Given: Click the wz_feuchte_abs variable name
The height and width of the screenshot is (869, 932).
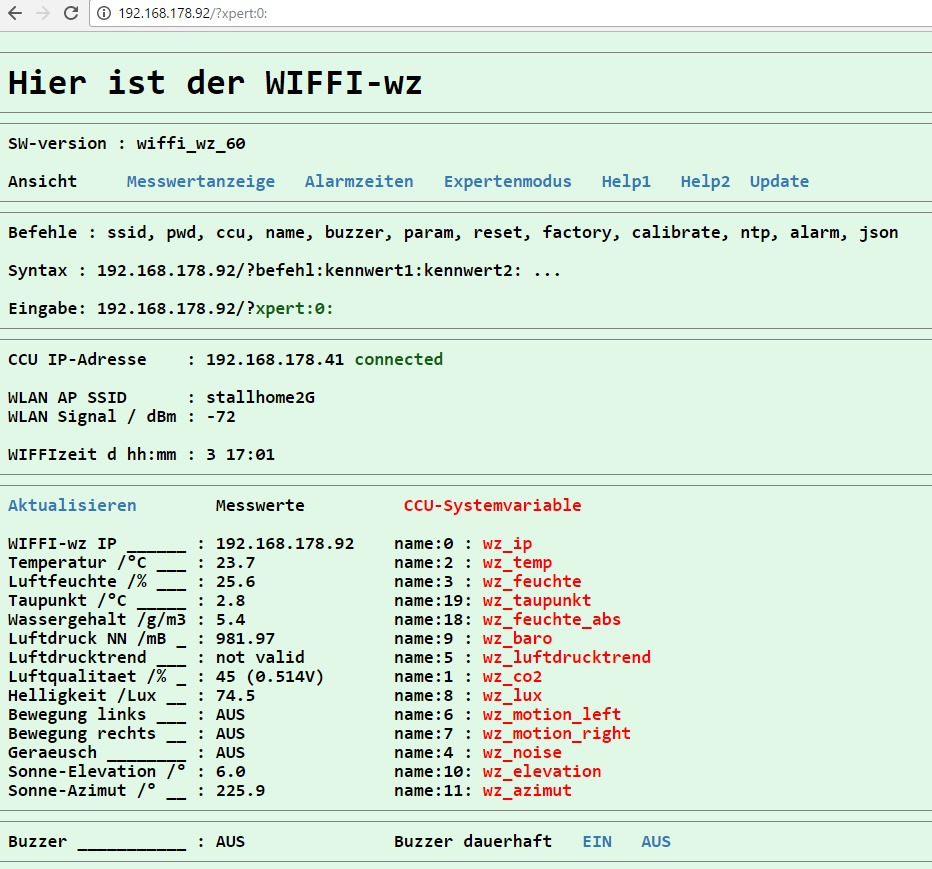Looking at the screenshot, I should pyautogui.click(x=552, y=620).
